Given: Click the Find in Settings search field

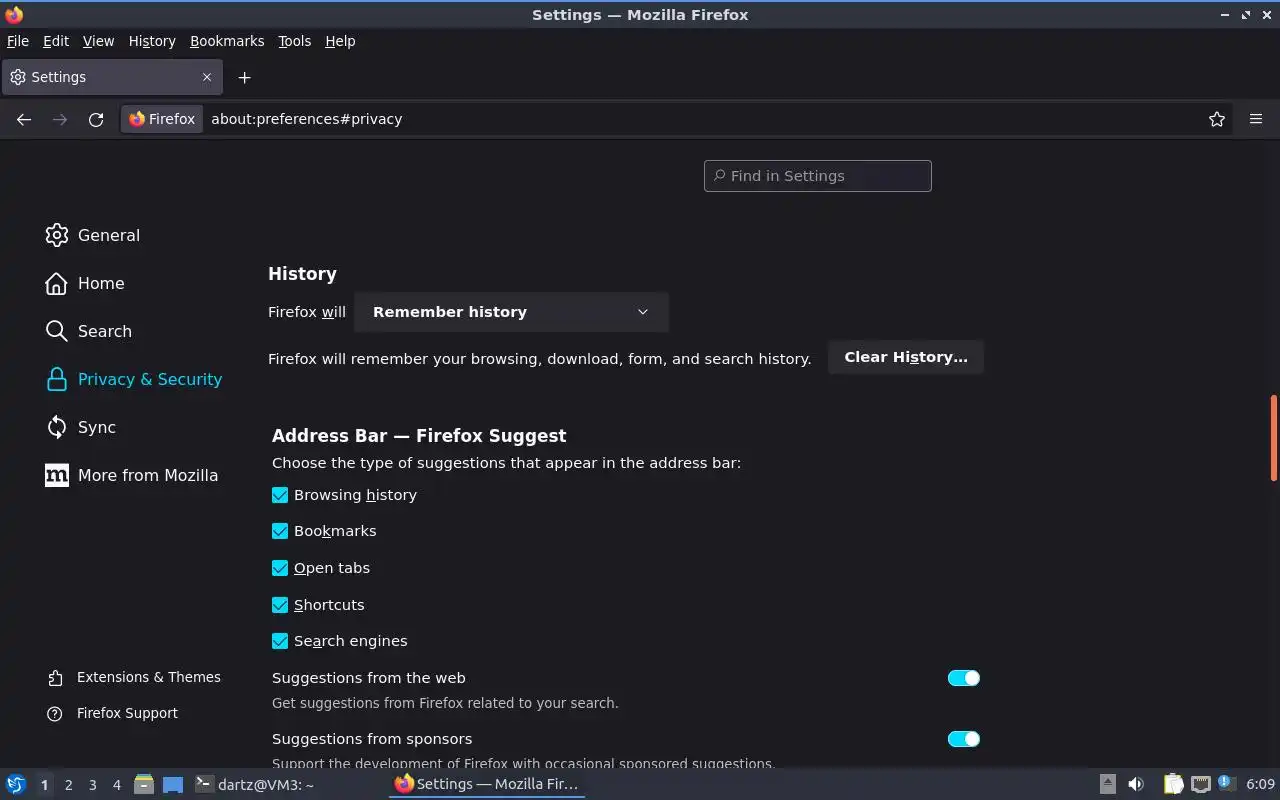Looking at the screenshot, I should click(x=818, y=176).
